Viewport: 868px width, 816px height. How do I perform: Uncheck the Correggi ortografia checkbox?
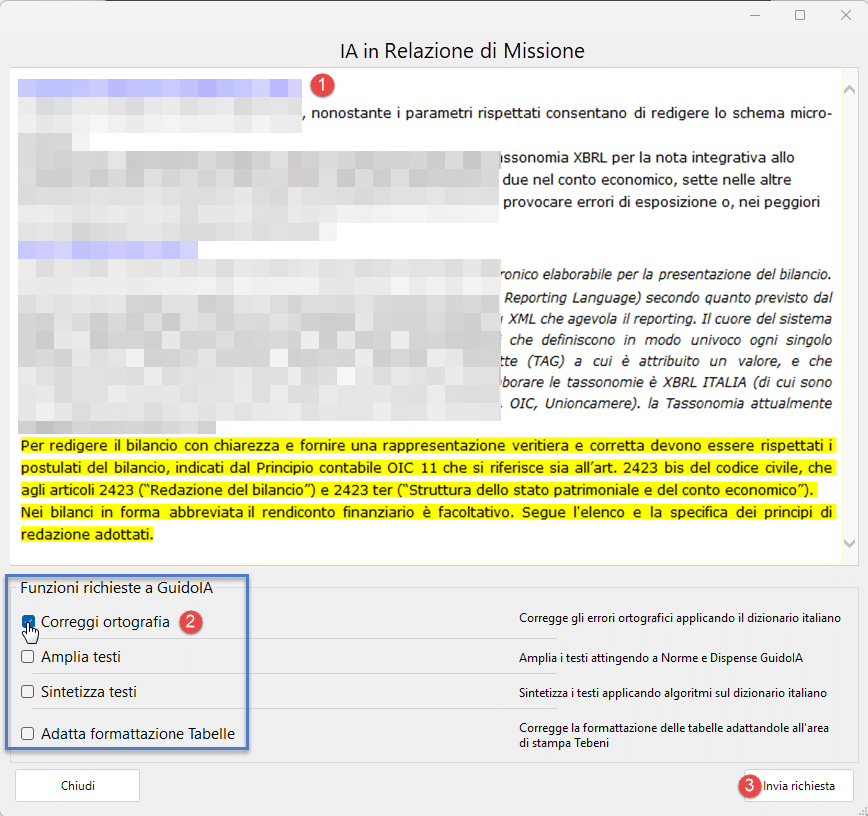28,622
